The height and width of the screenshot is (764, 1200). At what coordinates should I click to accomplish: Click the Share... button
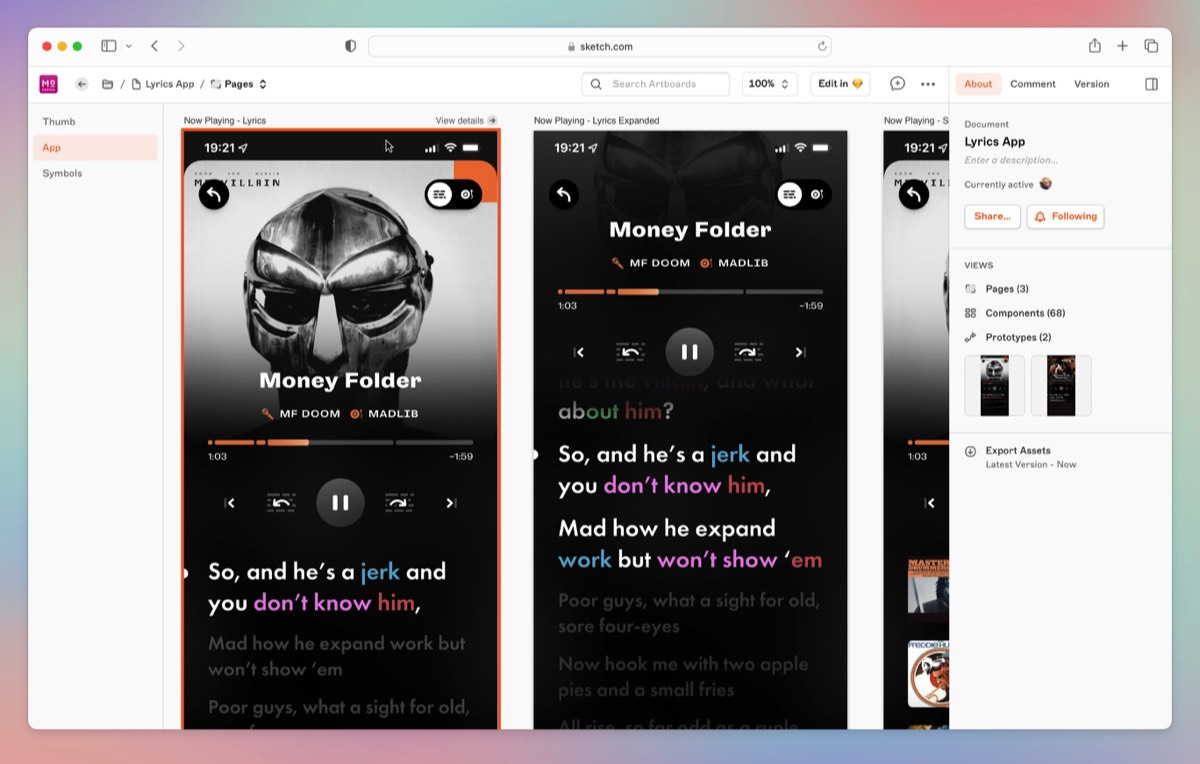click(x=992, y=216)
